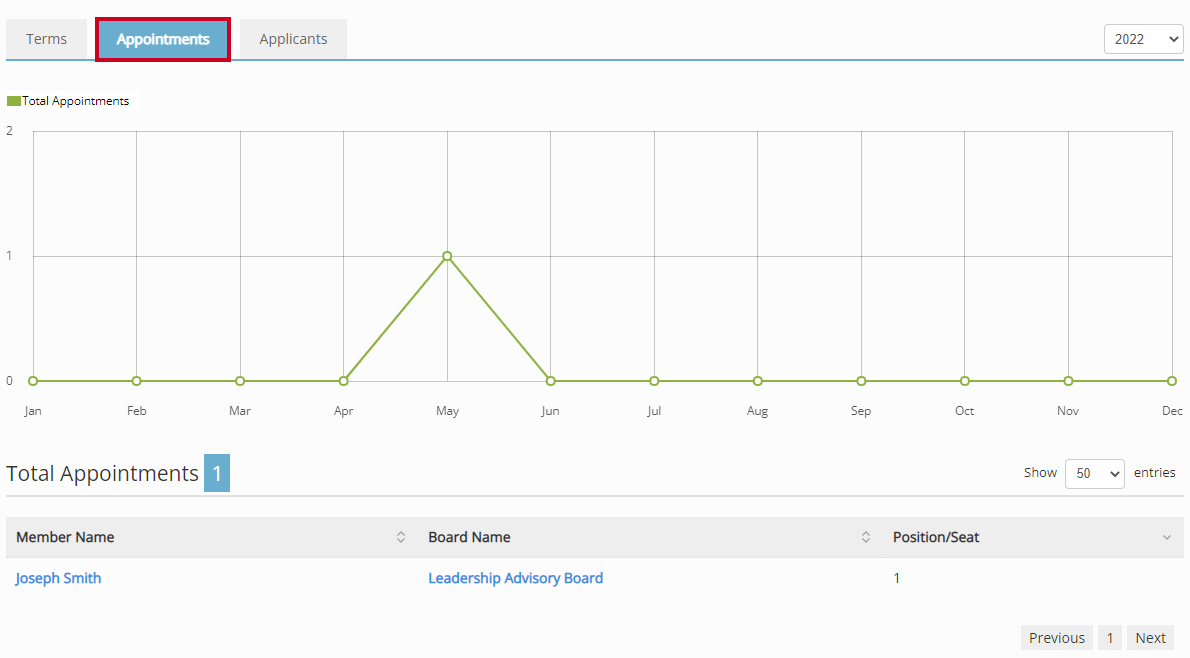Image resolution: width=1190 pixels, height=658 pixels.
Task: Click the Member Name column header
Action: point(212,537)
